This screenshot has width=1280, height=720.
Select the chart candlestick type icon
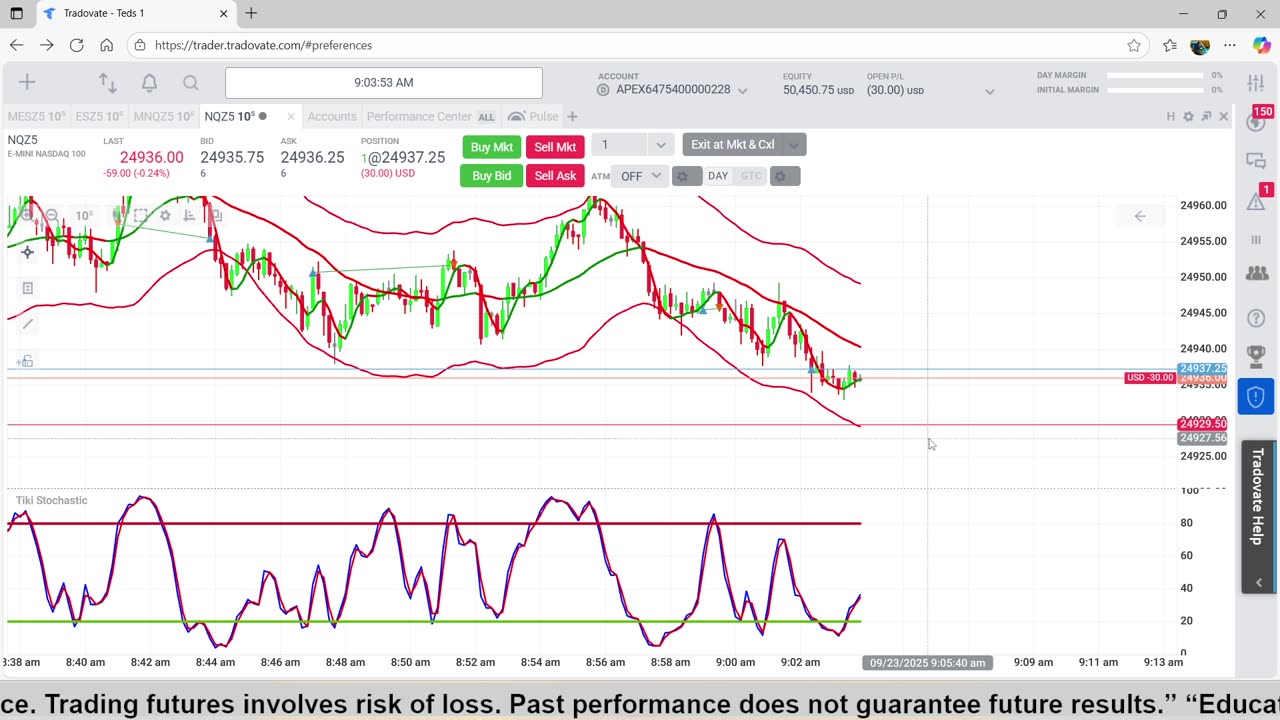point(117,215)
